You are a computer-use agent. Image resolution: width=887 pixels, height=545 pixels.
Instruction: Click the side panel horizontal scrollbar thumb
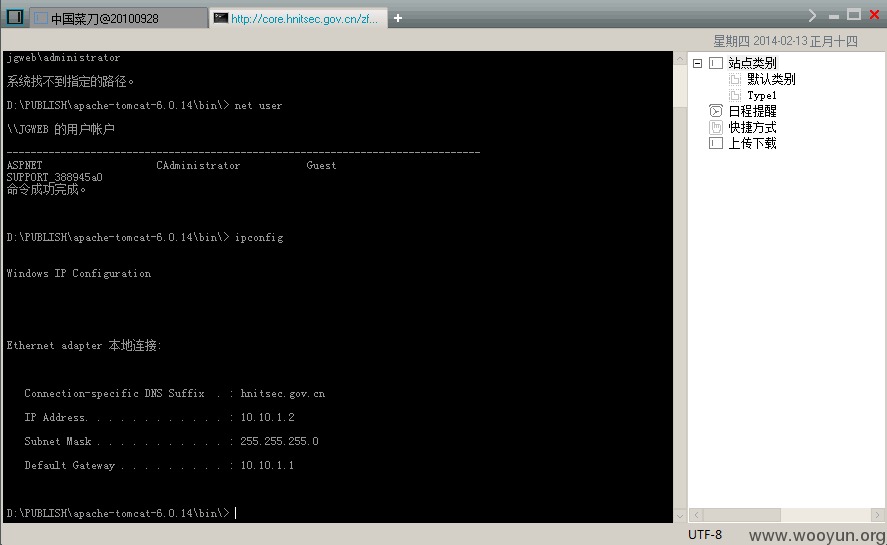click(742, 514)
